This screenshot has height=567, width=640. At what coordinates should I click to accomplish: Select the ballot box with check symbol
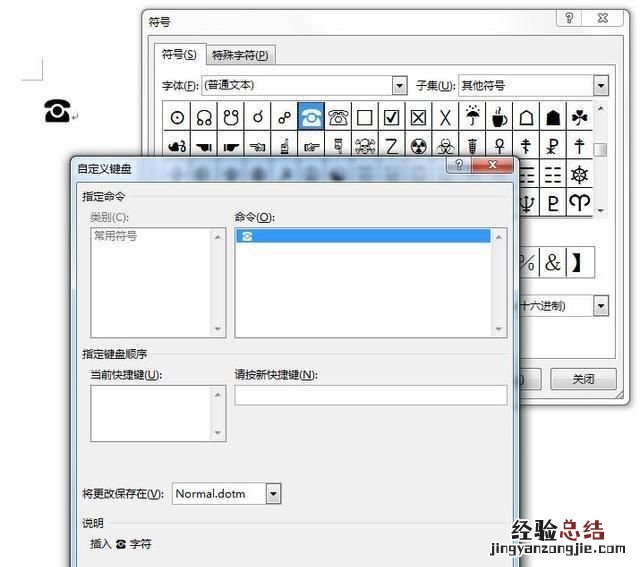[392, 117]
